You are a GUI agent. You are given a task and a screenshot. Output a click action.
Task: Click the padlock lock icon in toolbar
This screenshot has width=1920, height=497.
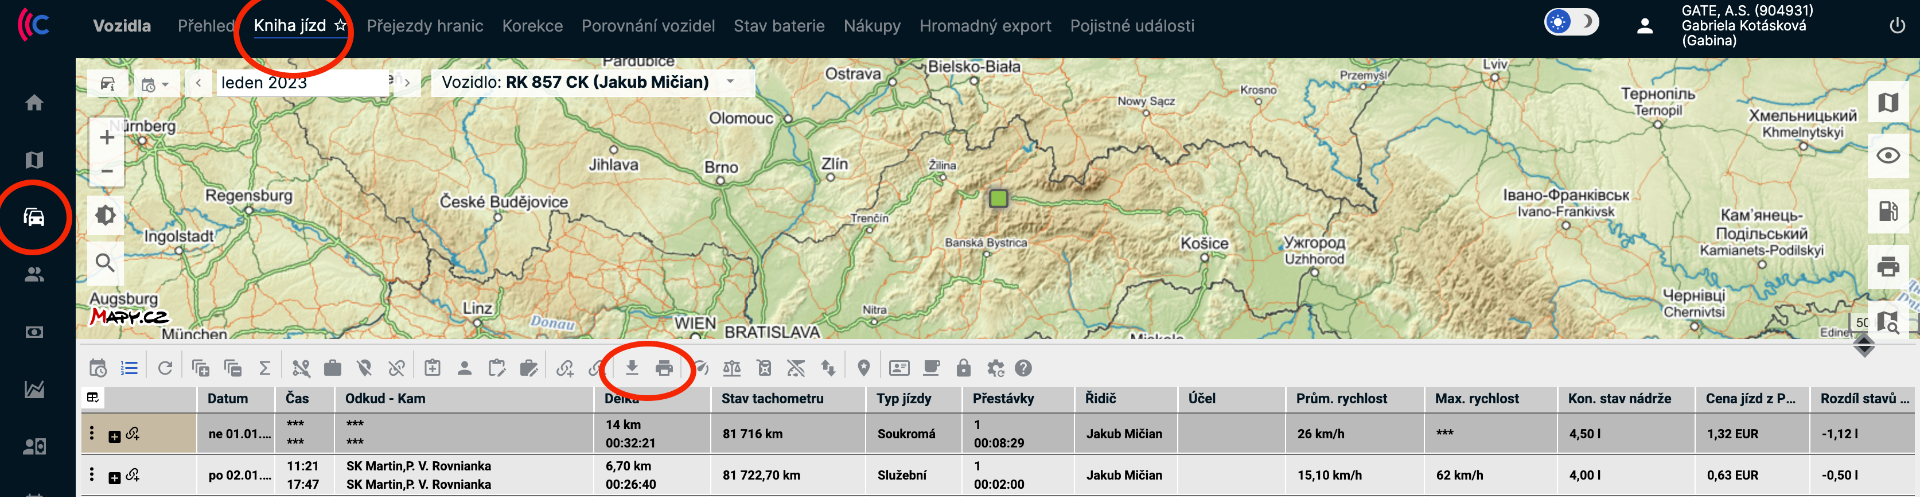963,368
